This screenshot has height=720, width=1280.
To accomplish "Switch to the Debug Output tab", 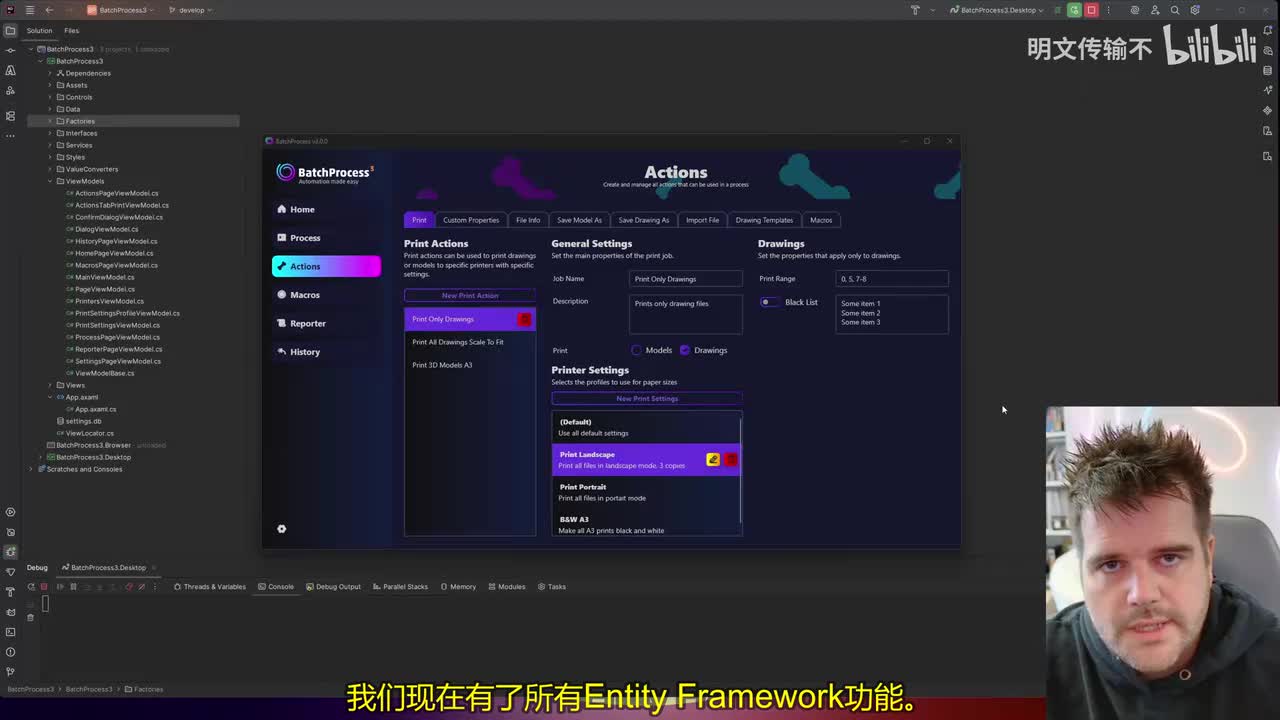I will click(334, 587).
